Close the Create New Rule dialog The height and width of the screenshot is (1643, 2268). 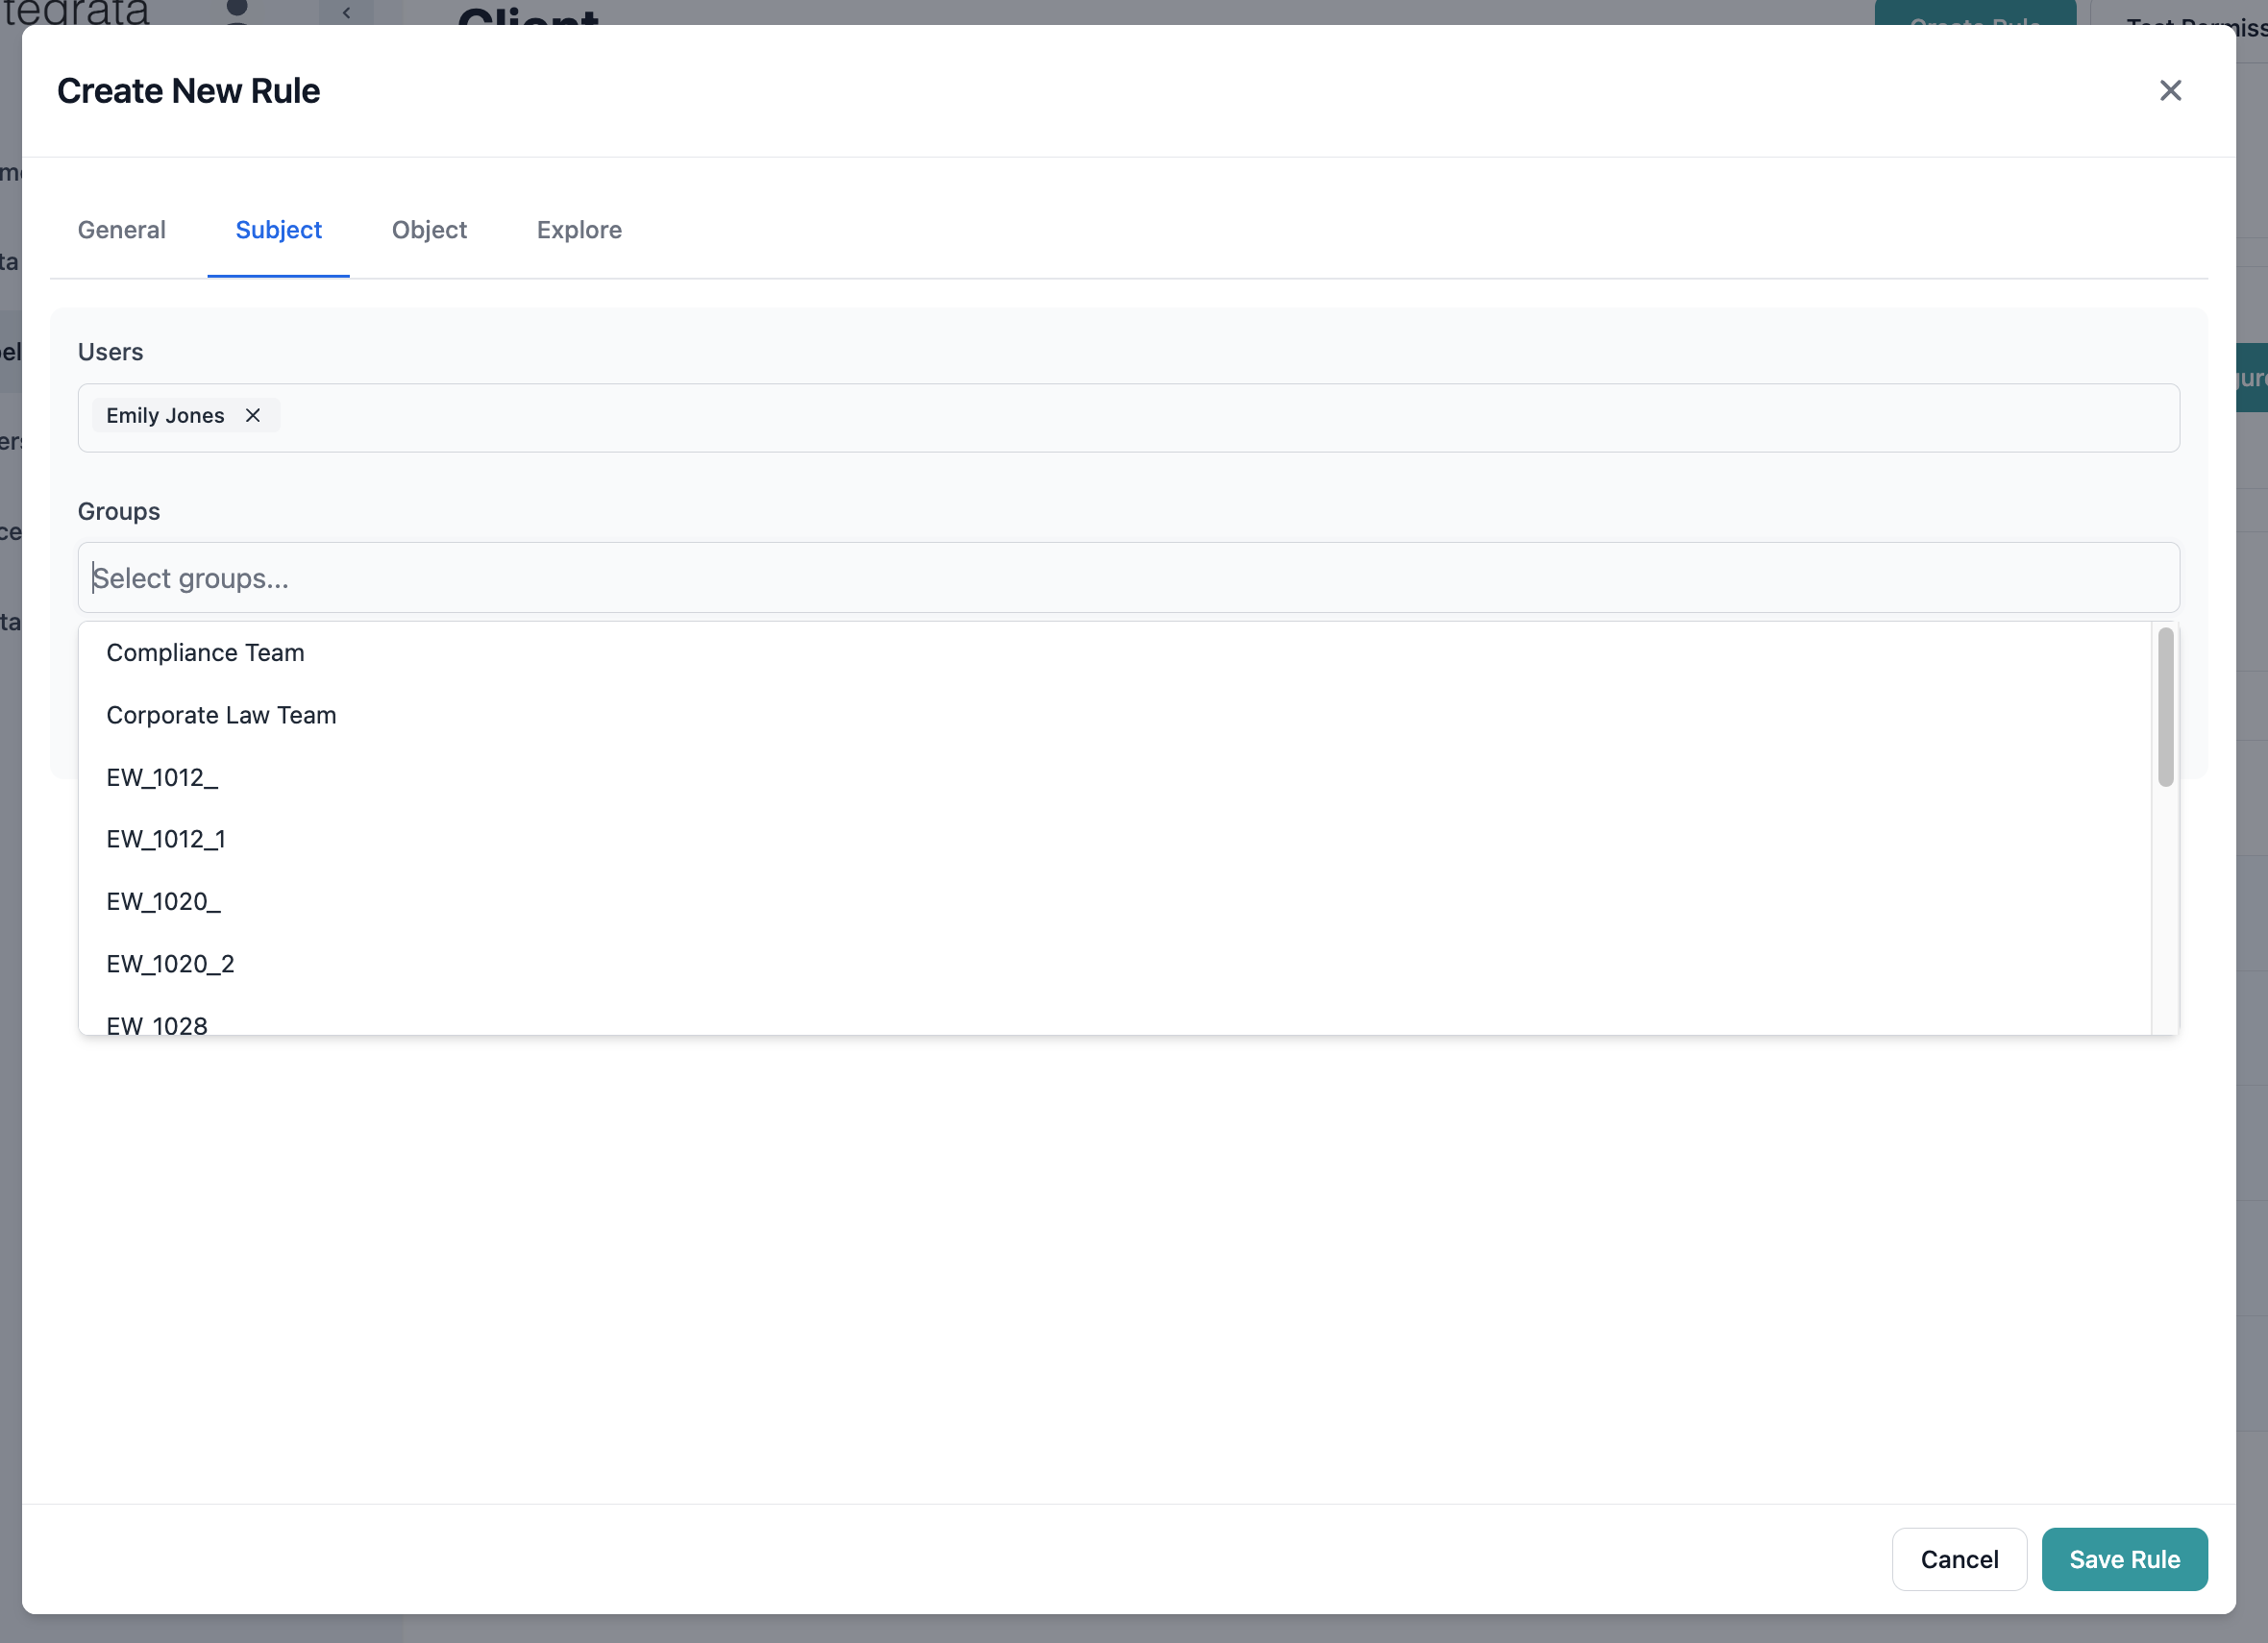[x=2170, y=90]
